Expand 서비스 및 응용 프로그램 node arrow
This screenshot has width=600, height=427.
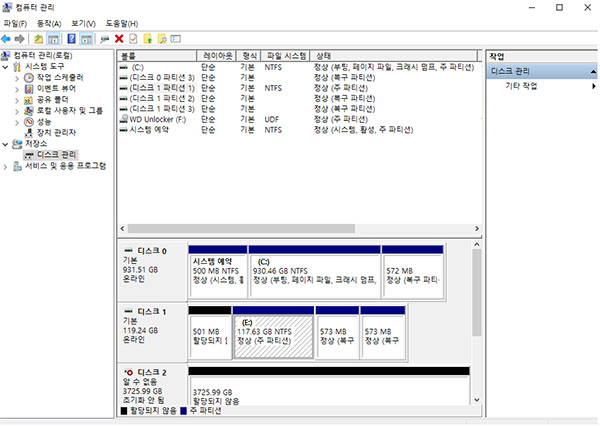click(x=5, y=166)
